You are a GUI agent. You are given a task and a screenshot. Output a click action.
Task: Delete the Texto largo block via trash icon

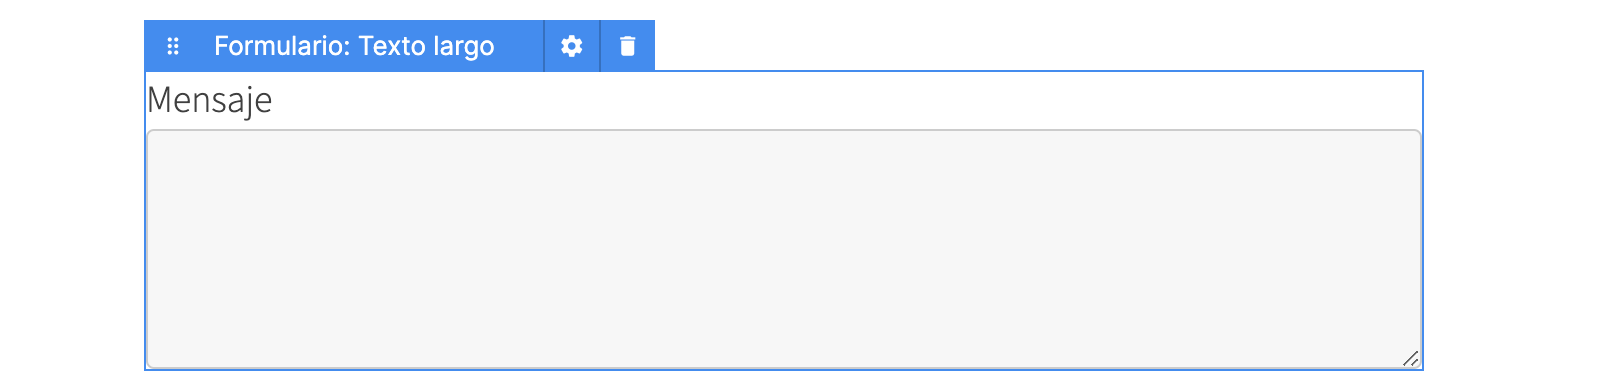coord(627,46)
